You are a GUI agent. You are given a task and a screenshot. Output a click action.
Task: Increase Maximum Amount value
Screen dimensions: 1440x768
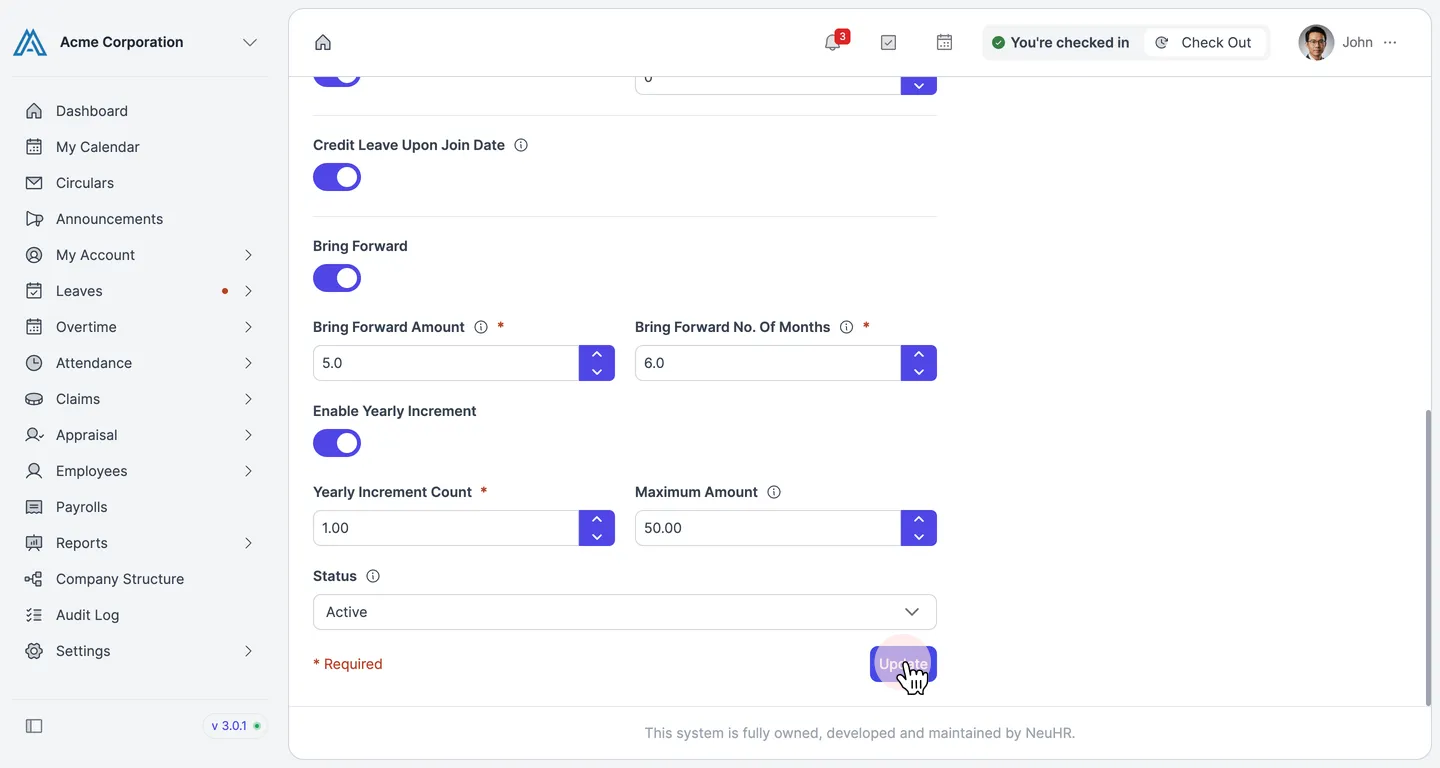919,519
